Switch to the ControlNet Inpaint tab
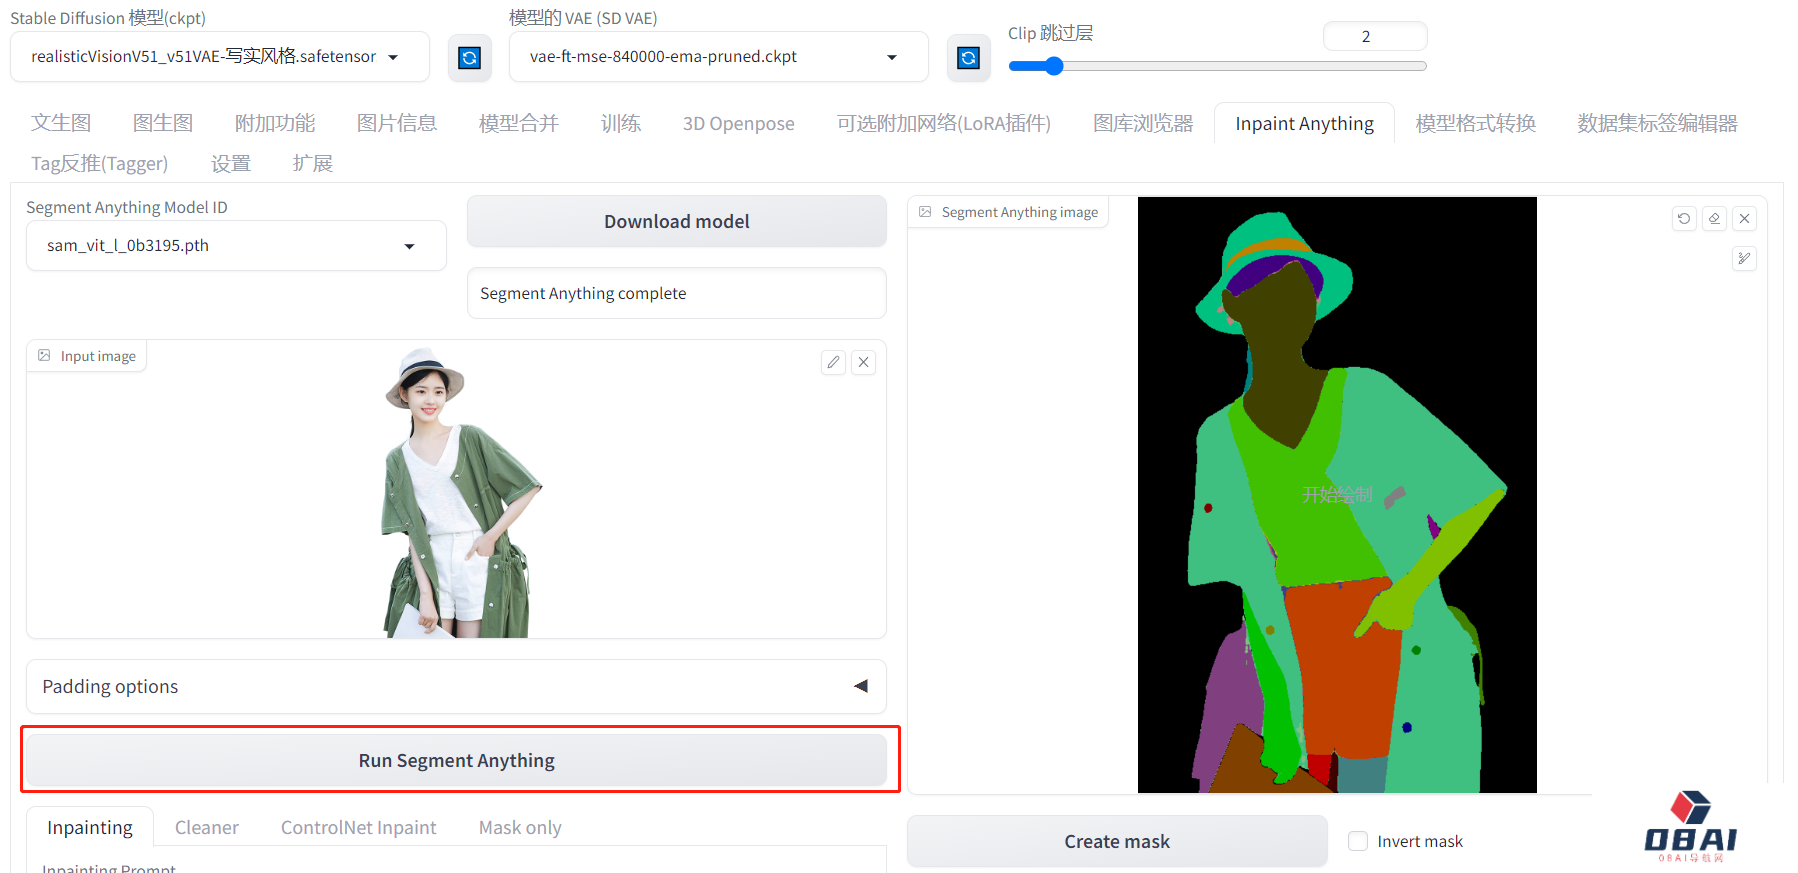The image size is (1798, 873). click(358, 827)
